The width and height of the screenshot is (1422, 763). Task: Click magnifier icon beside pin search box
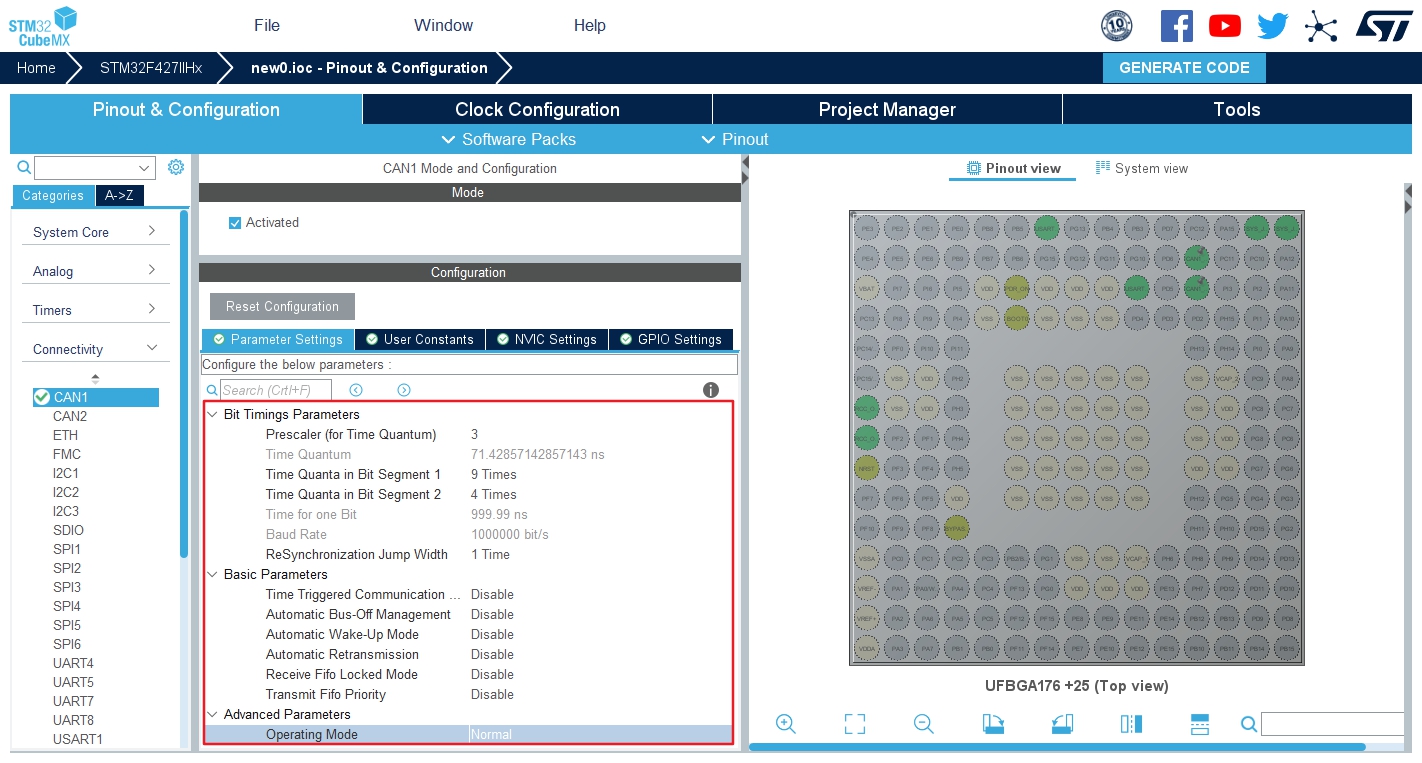(x=1248, y=724)
